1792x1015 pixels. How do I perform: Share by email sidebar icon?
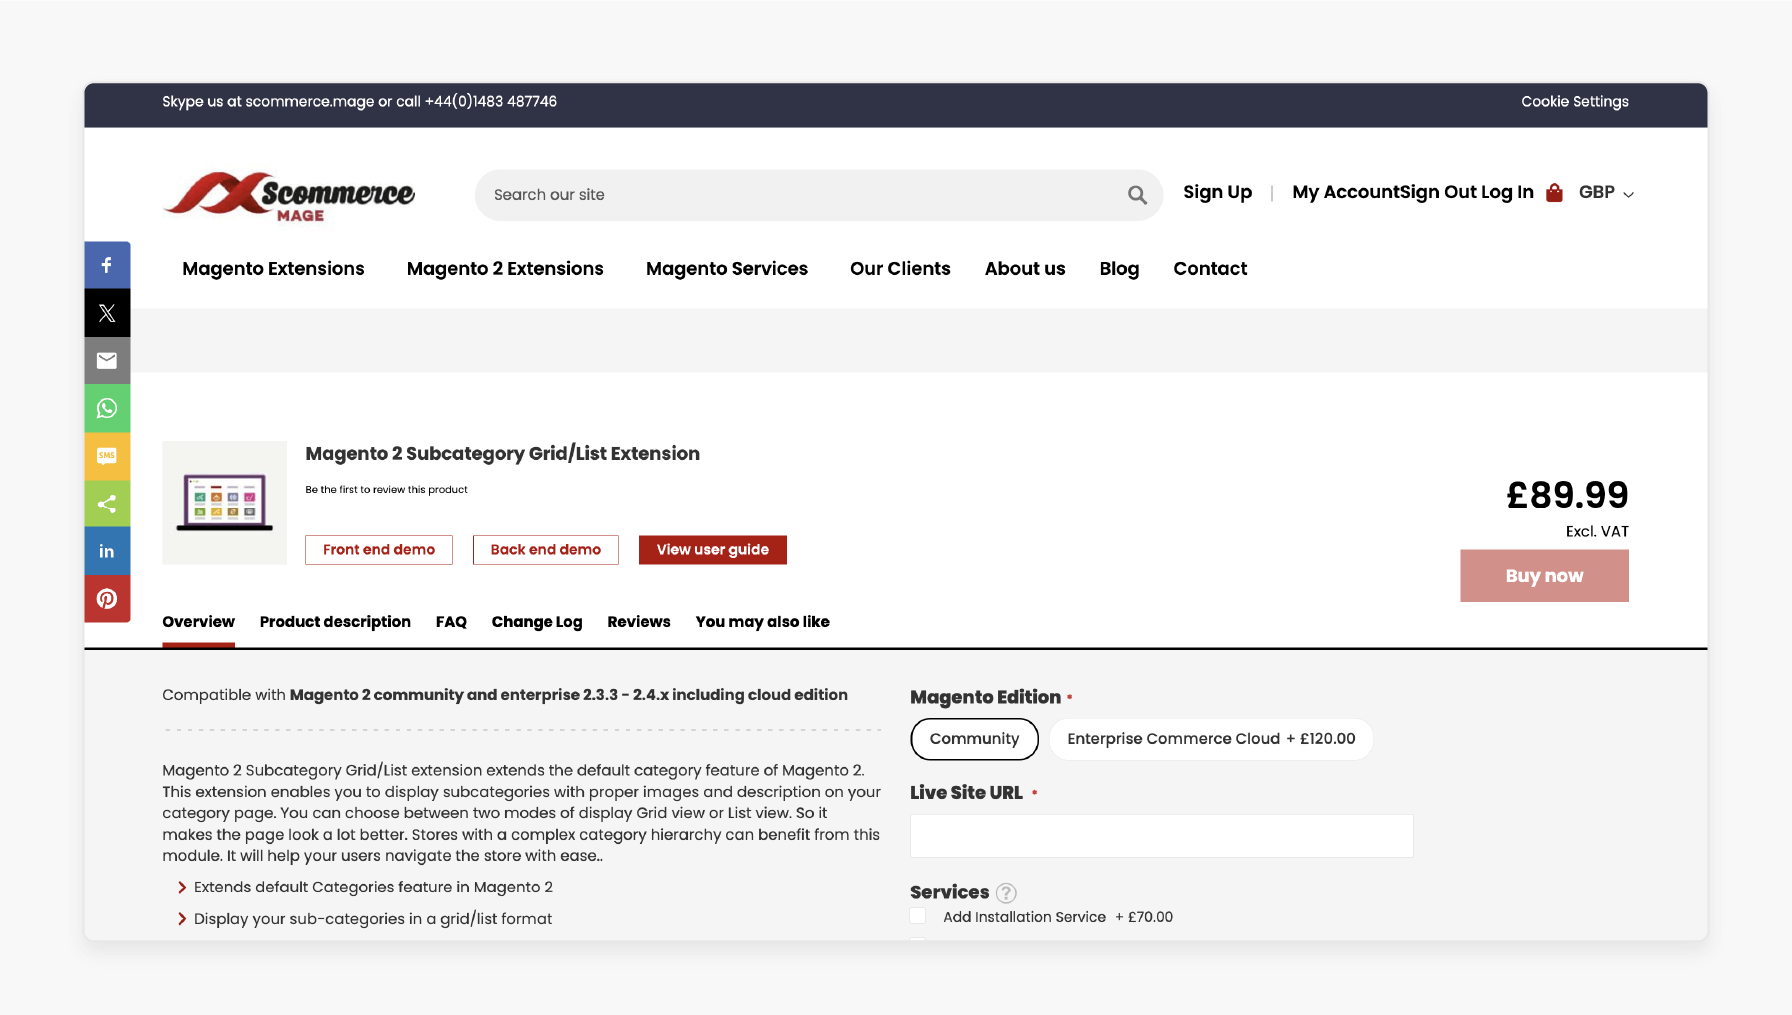pos(107,361)
